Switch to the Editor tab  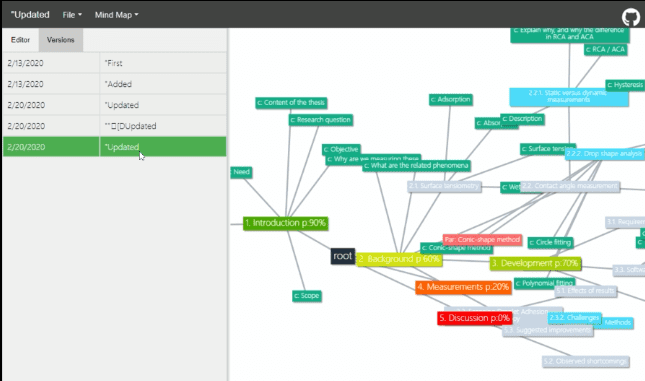(x=21, y=40)
